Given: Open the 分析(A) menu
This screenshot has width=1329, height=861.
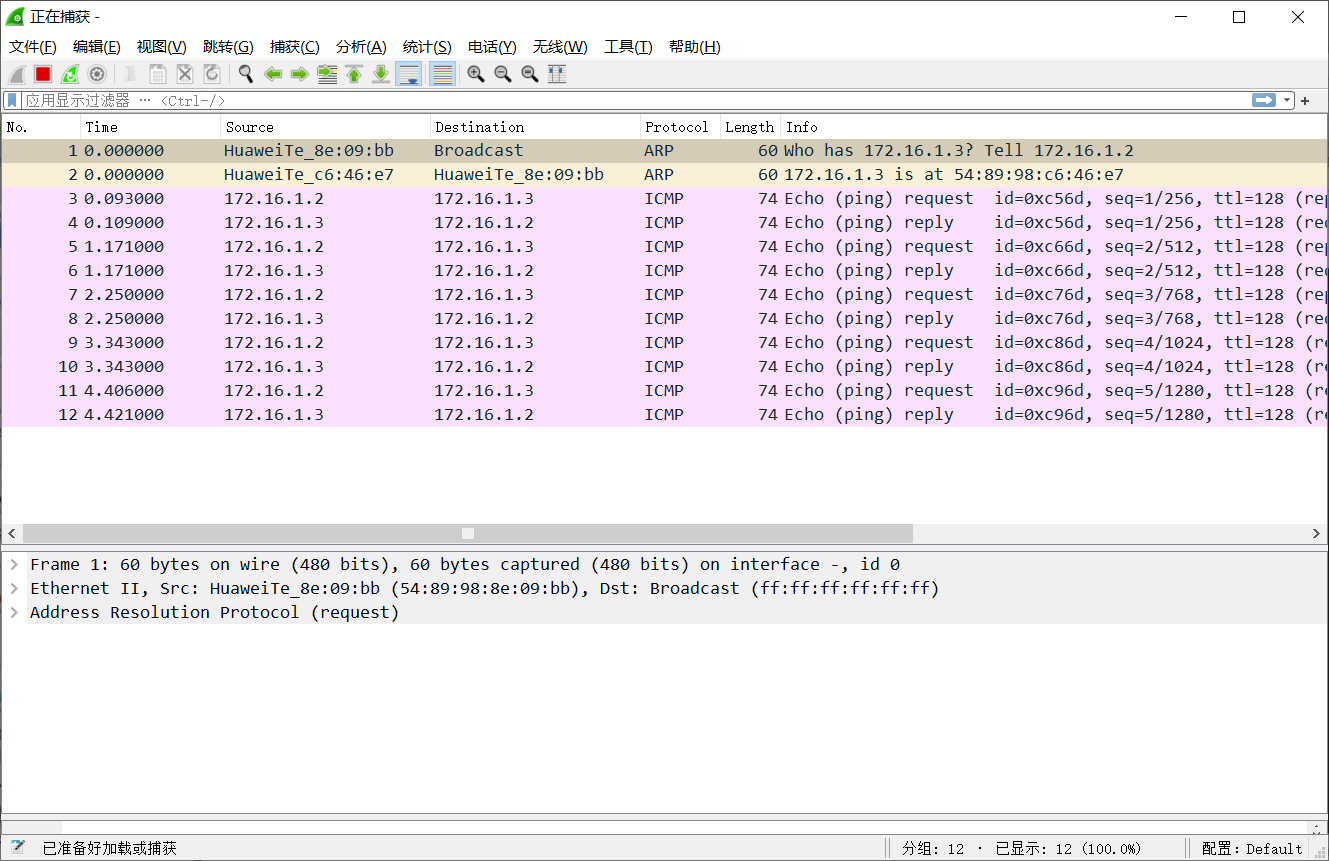Looking at the screenshot, I should 361,47.
